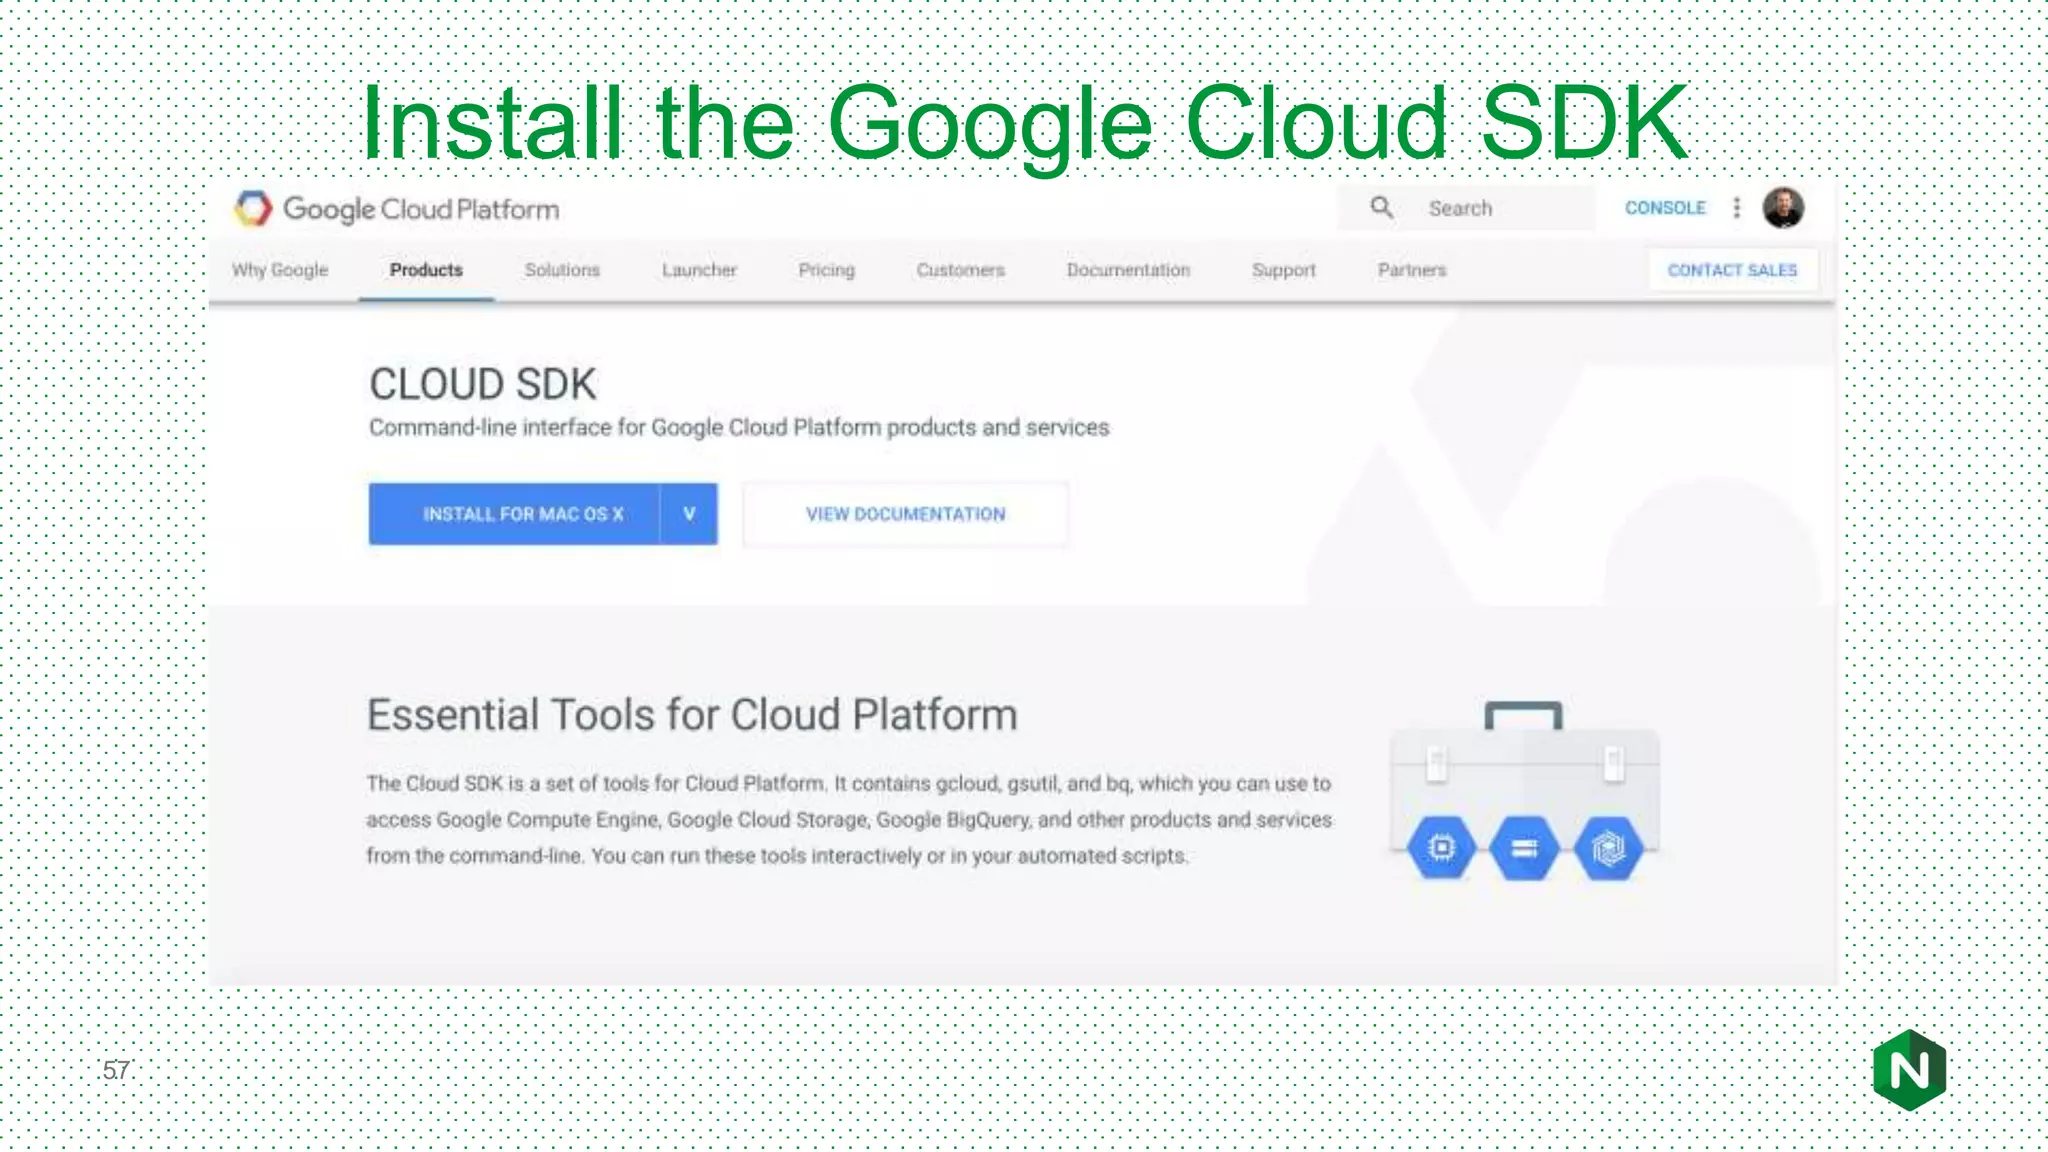Click the Google Cloud Platform hexagon logo
The image size is (2048, 1152).
(x=253, y=209)
